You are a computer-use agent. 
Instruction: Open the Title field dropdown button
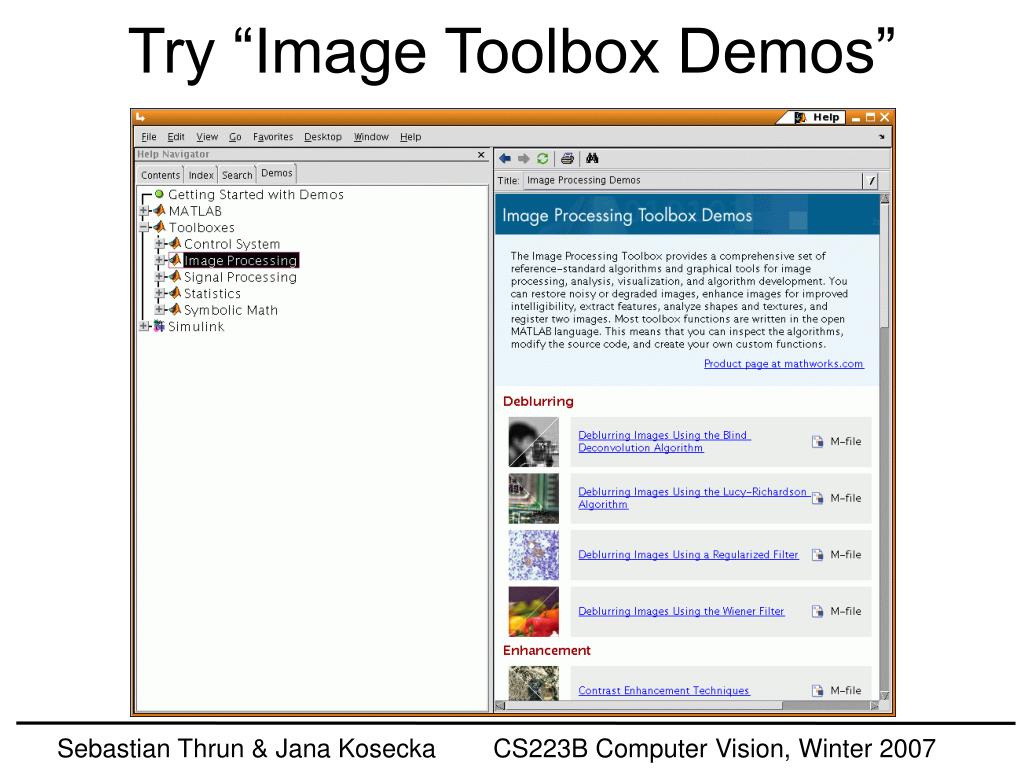871,181
